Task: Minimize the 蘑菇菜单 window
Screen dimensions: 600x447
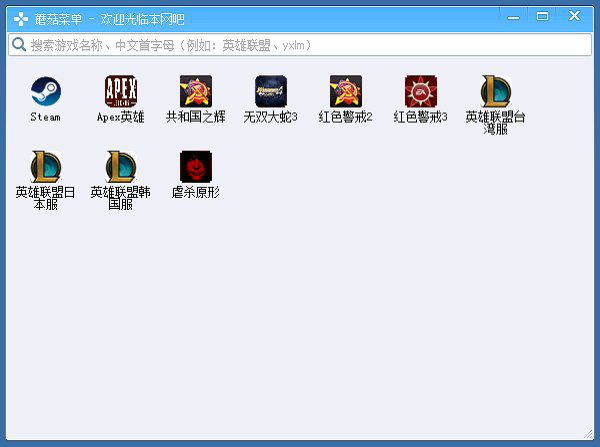Action: click(x=514, y=17)
